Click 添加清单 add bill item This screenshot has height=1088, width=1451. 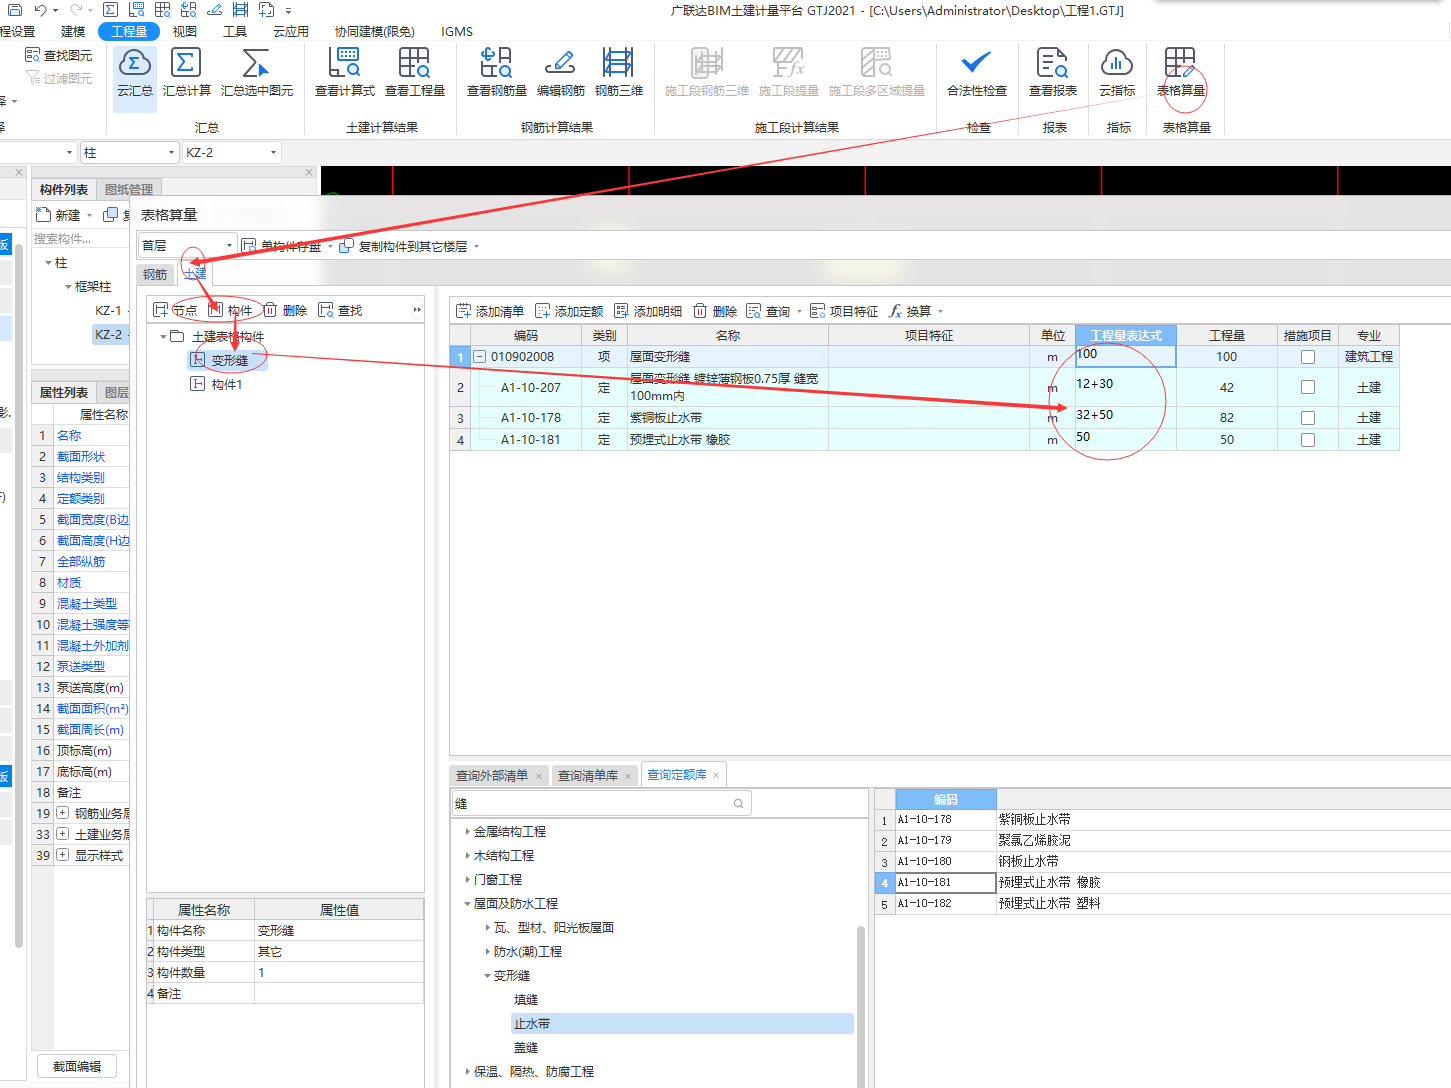pos(490,311)
